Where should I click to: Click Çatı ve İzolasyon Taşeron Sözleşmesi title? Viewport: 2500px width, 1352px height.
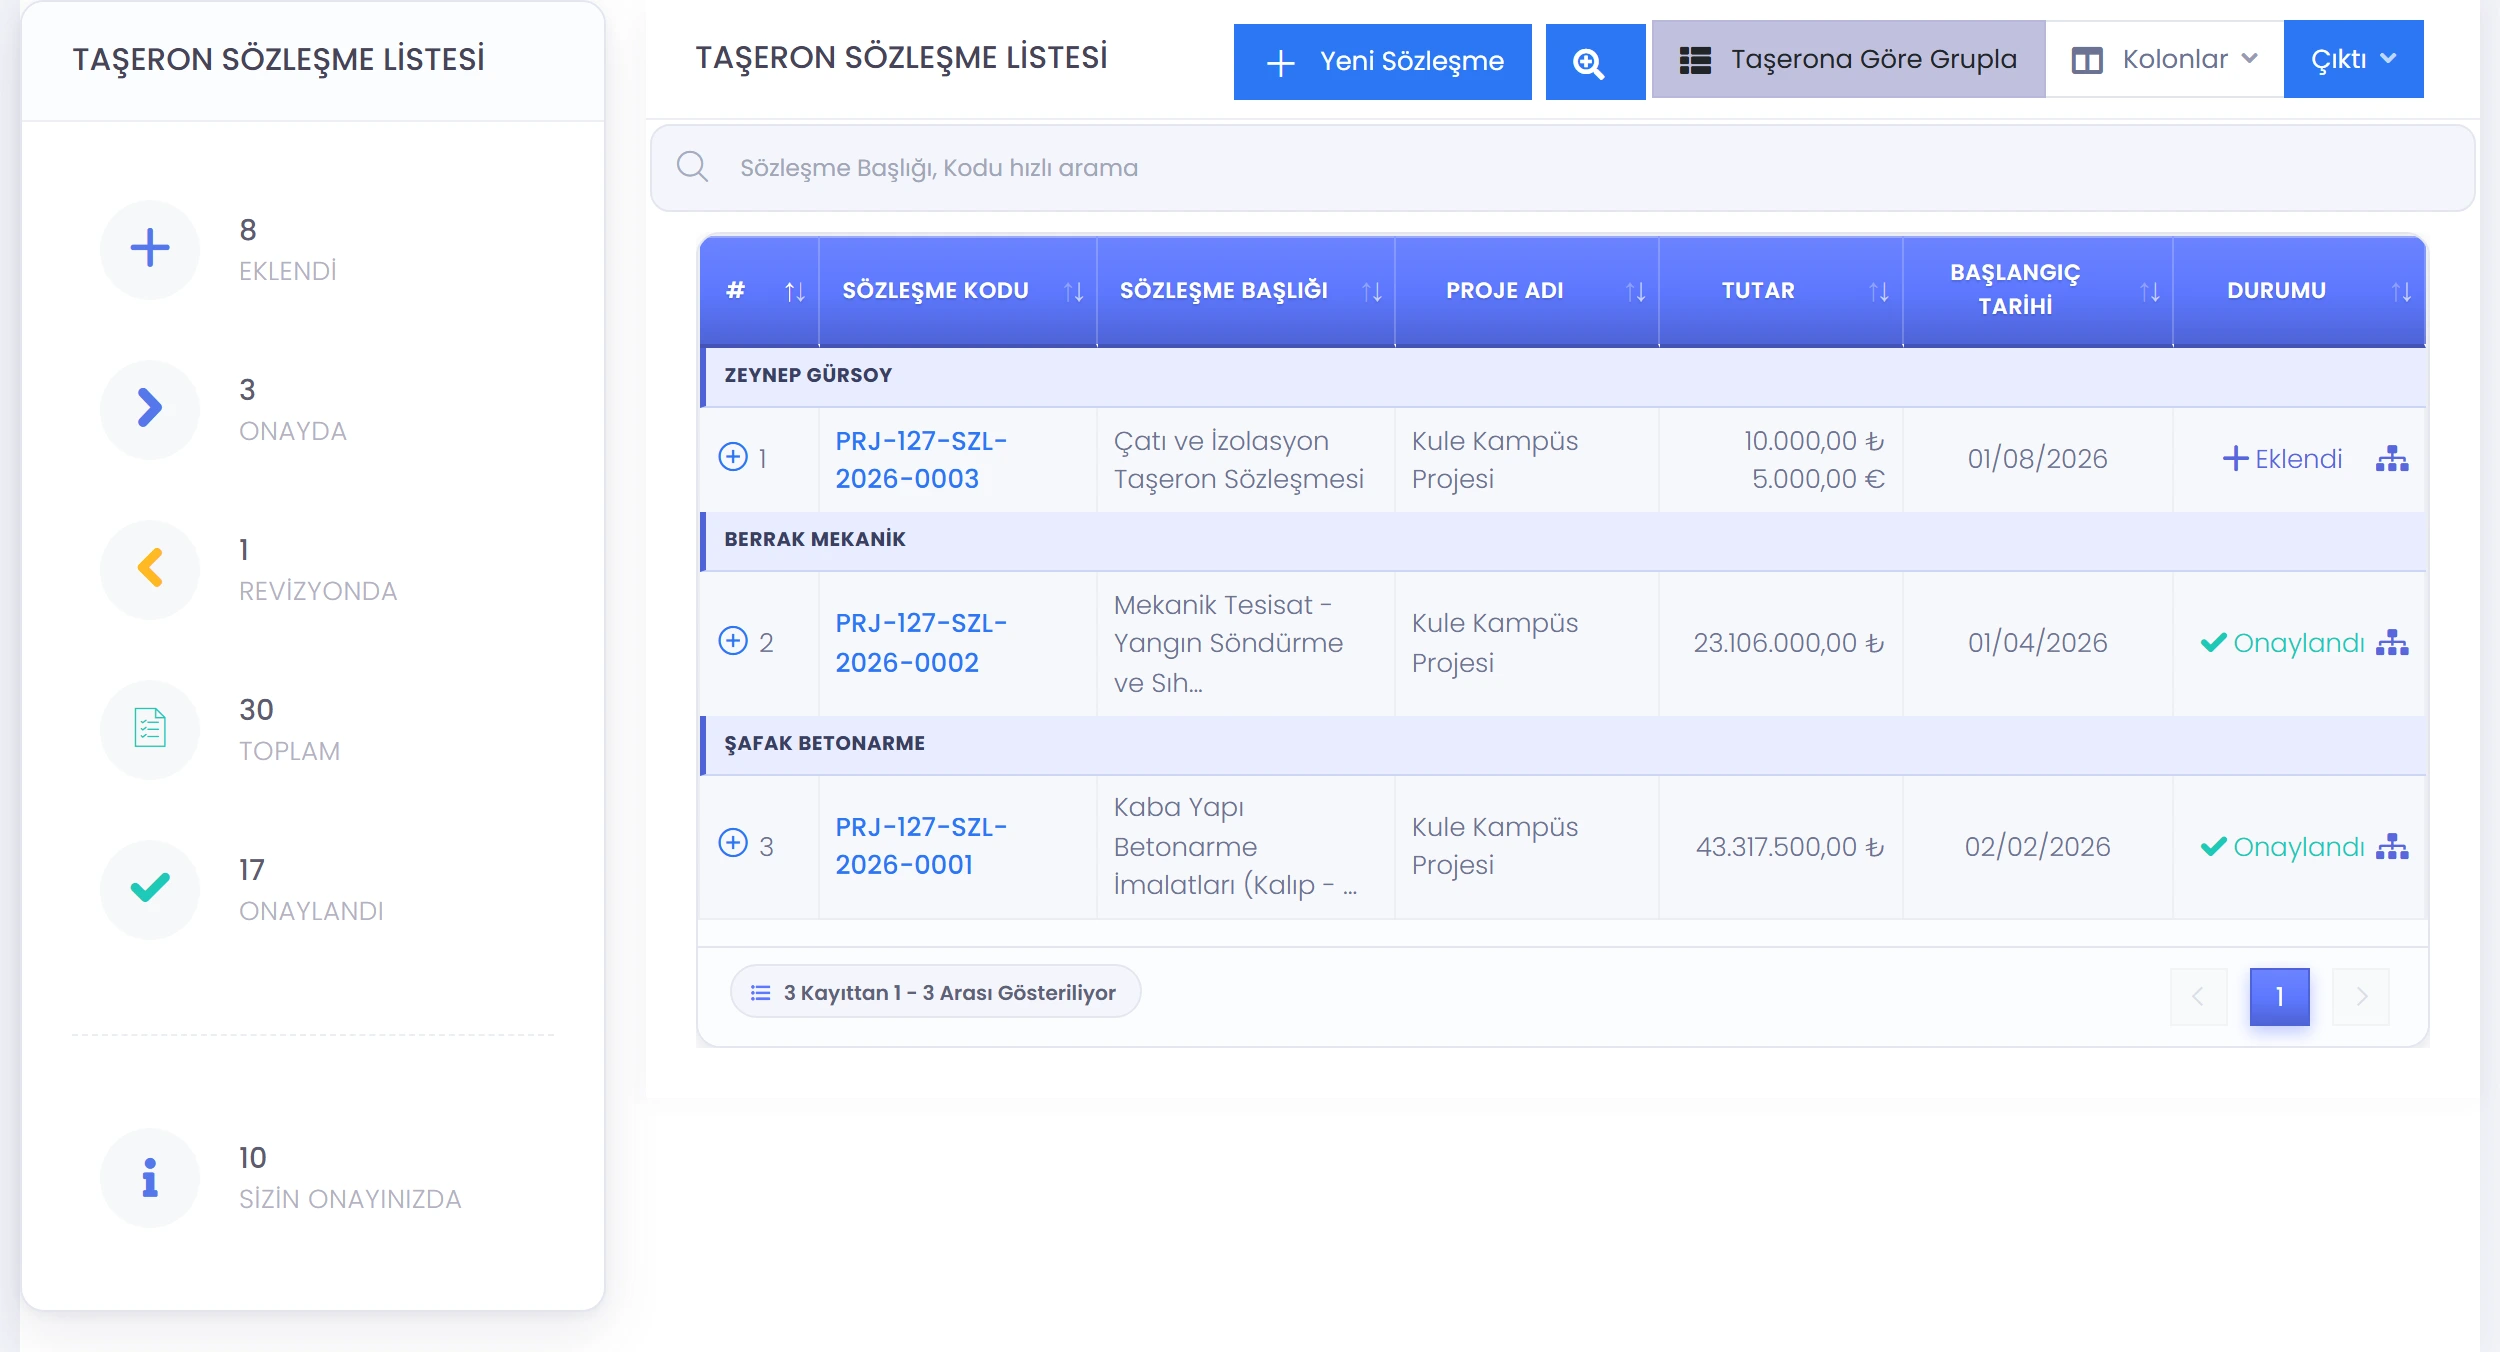click(x=1238, y=460)
